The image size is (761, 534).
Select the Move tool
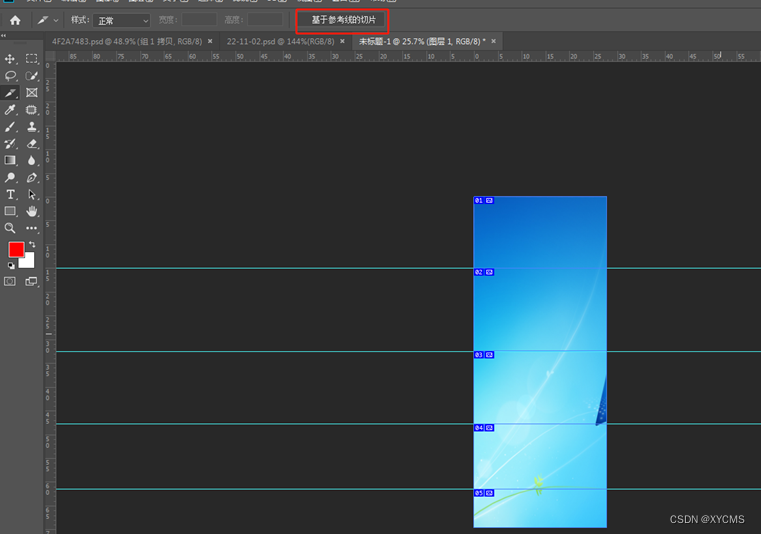pos(10,59)
